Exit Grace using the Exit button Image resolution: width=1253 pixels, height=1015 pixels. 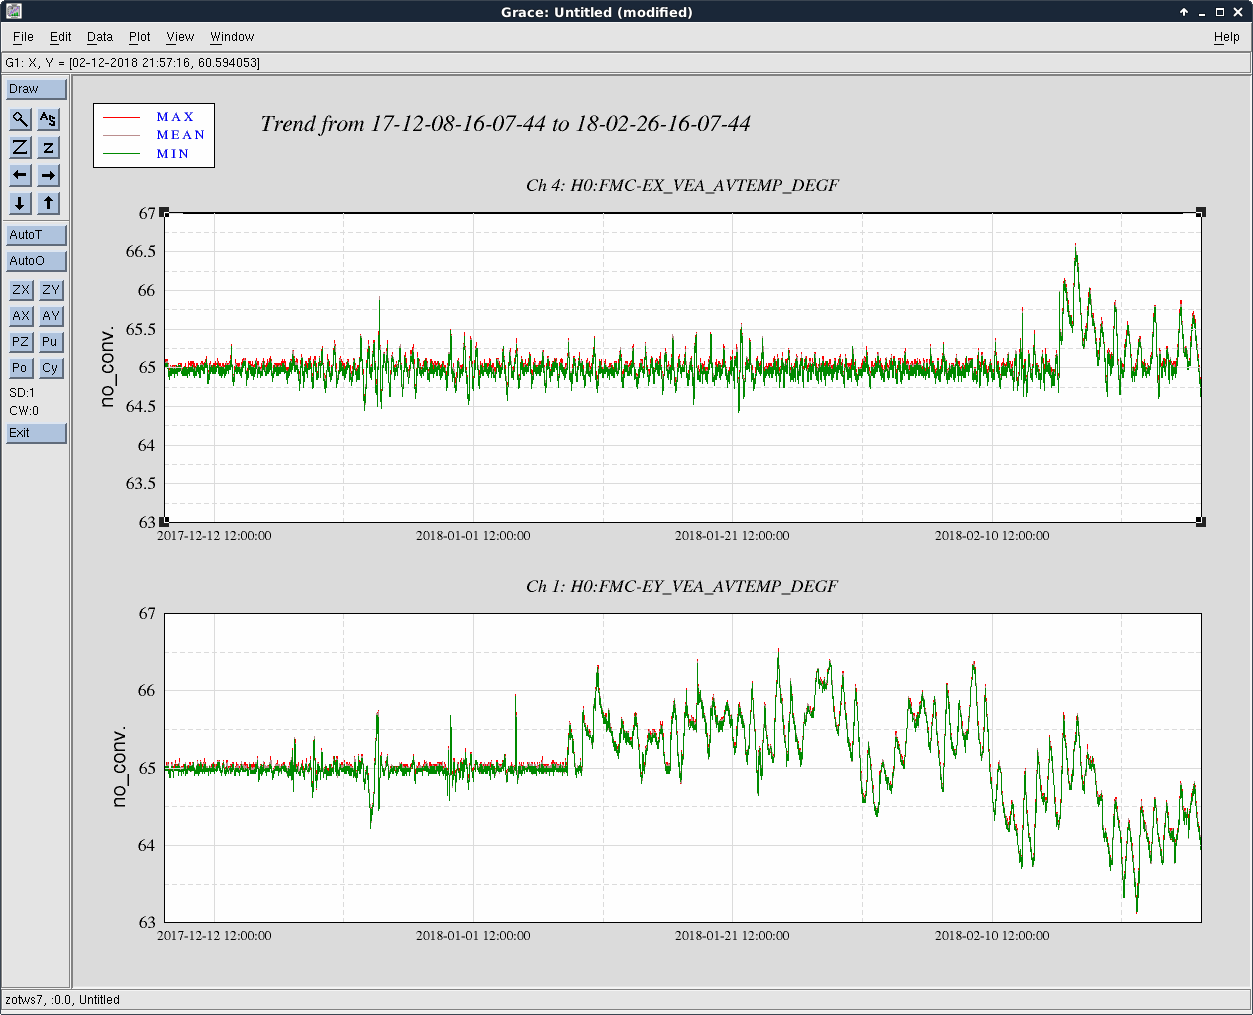[x=36, y=433]
